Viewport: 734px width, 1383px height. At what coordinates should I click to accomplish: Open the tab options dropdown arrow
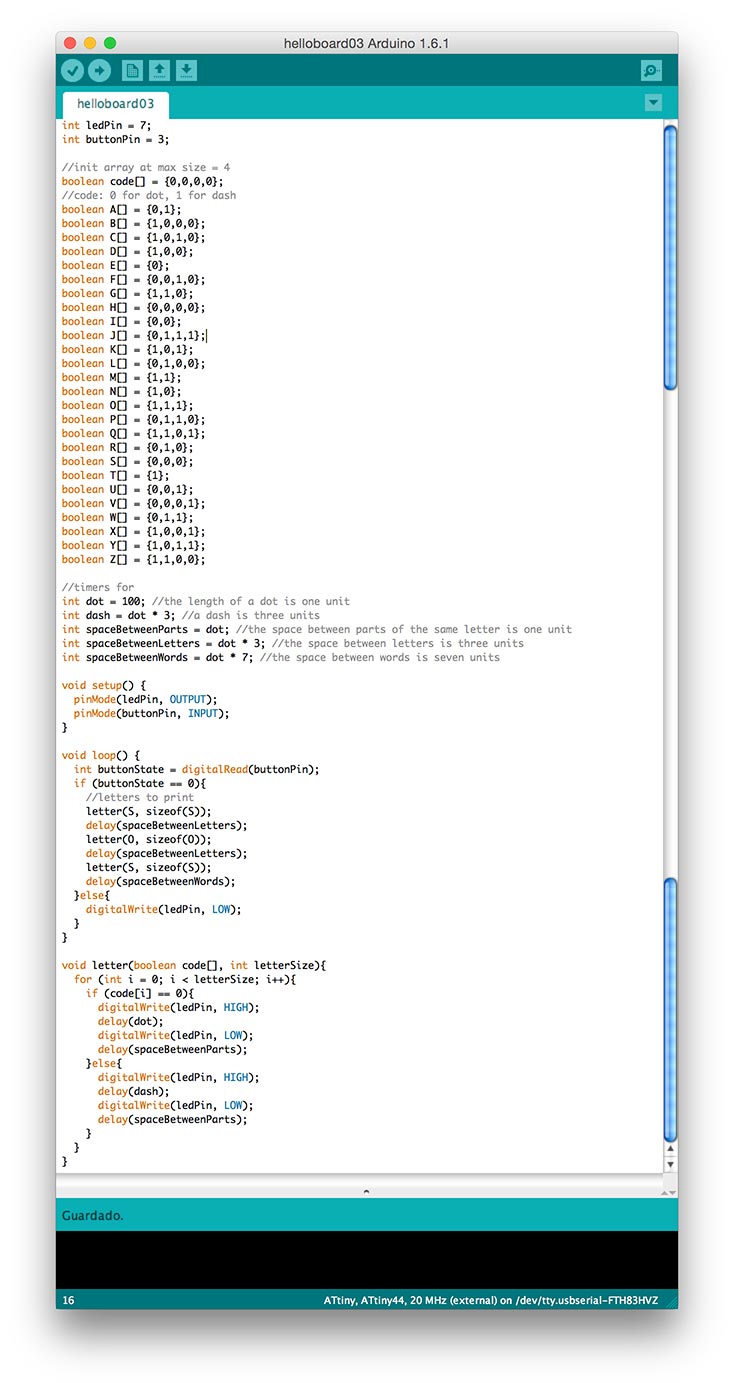pyautogui.click(x=653, y=102)
